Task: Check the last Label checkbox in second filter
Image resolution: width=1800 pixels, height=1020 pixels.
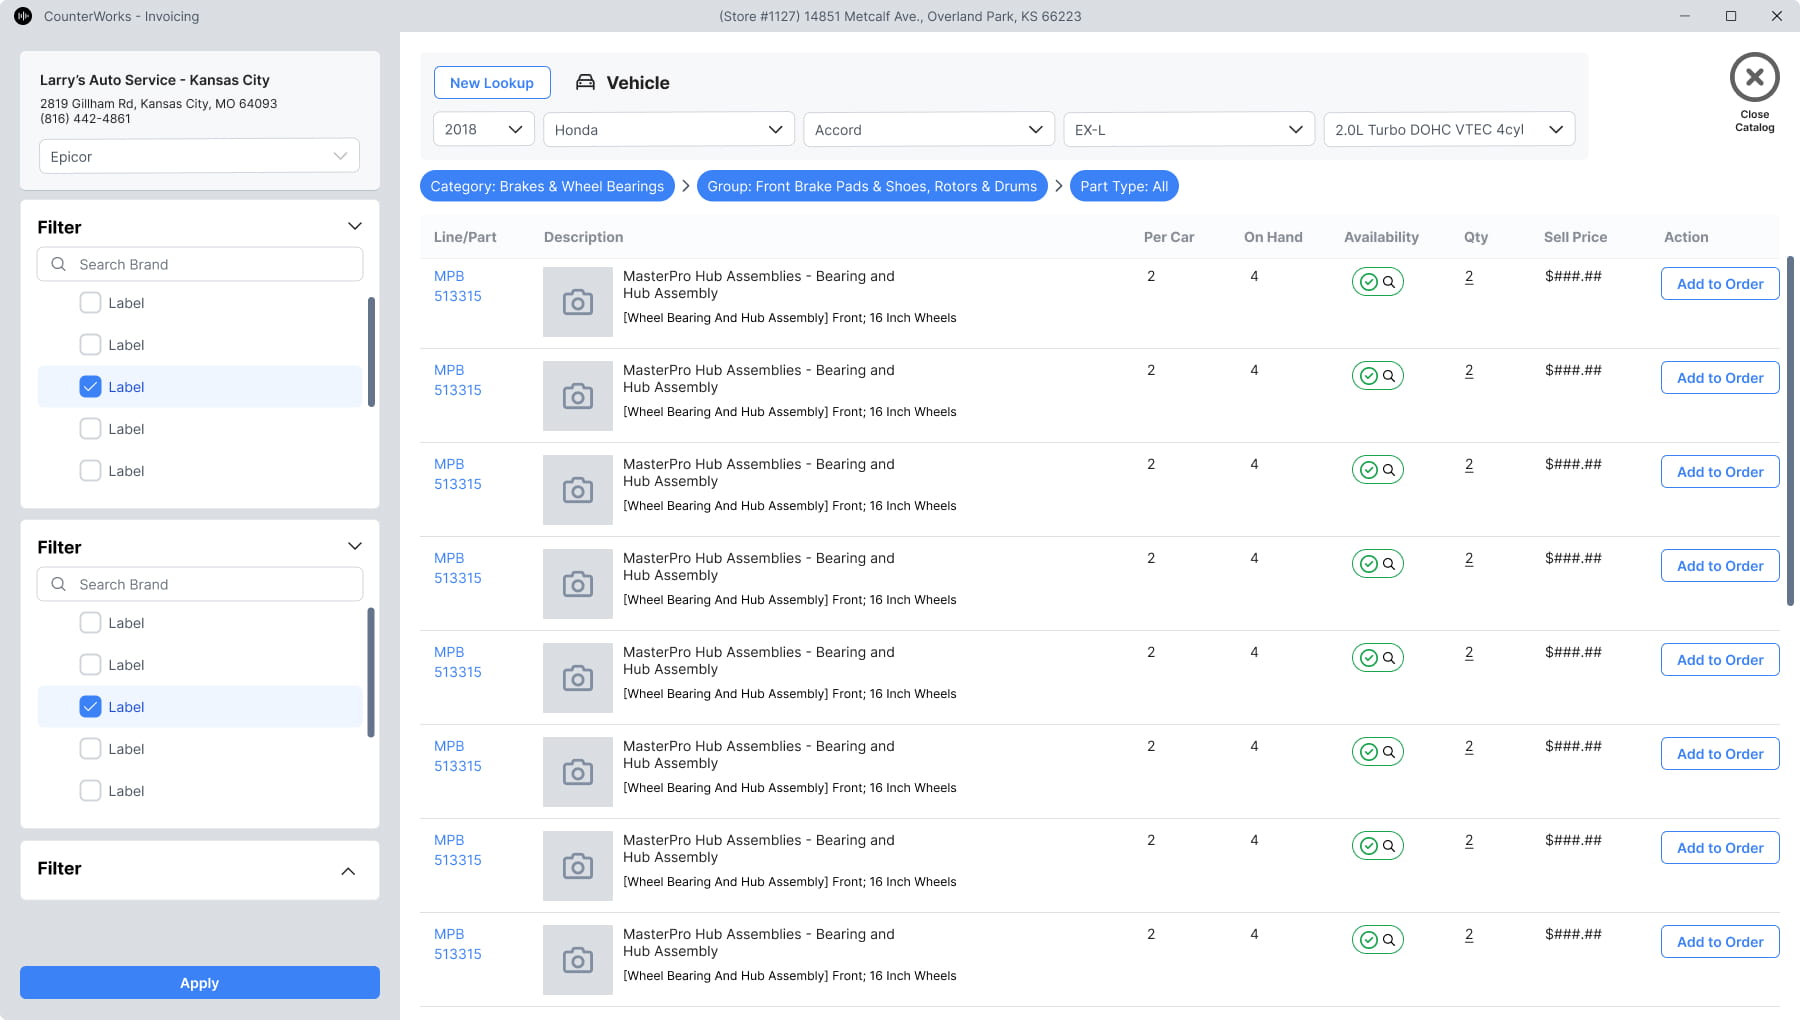Action: click(90, 791)
